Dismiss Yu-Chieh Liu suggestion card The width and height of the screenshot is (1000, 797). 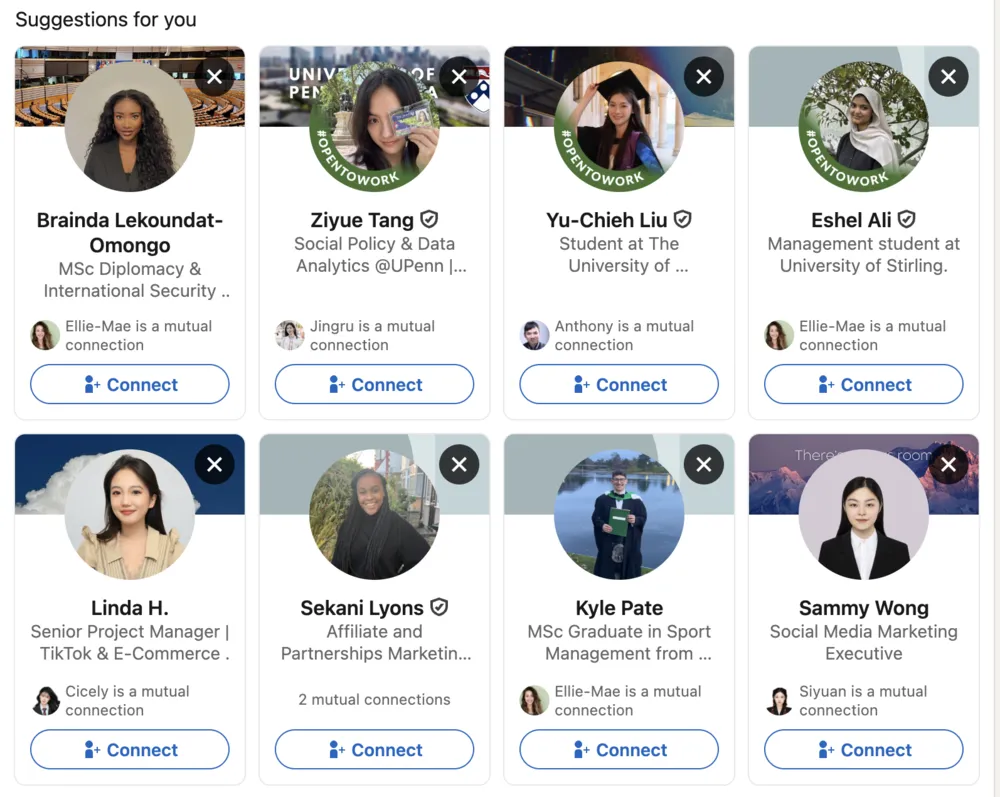point(703,77)
